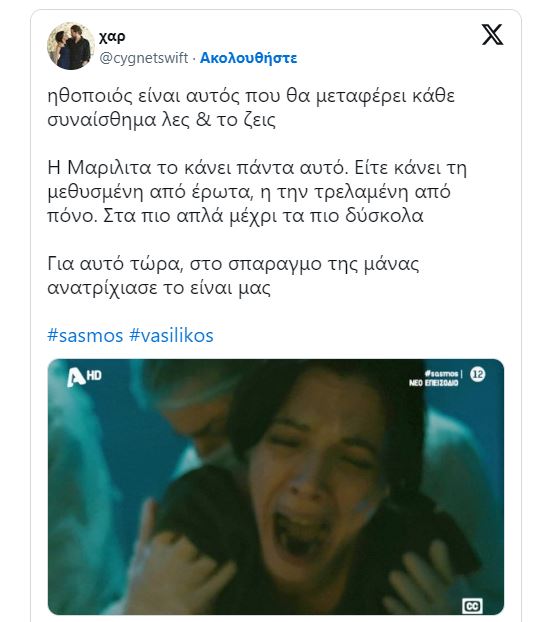Click the X logo icon
Image resolution: width=538 pixels, height=622 pixels.
492,35
